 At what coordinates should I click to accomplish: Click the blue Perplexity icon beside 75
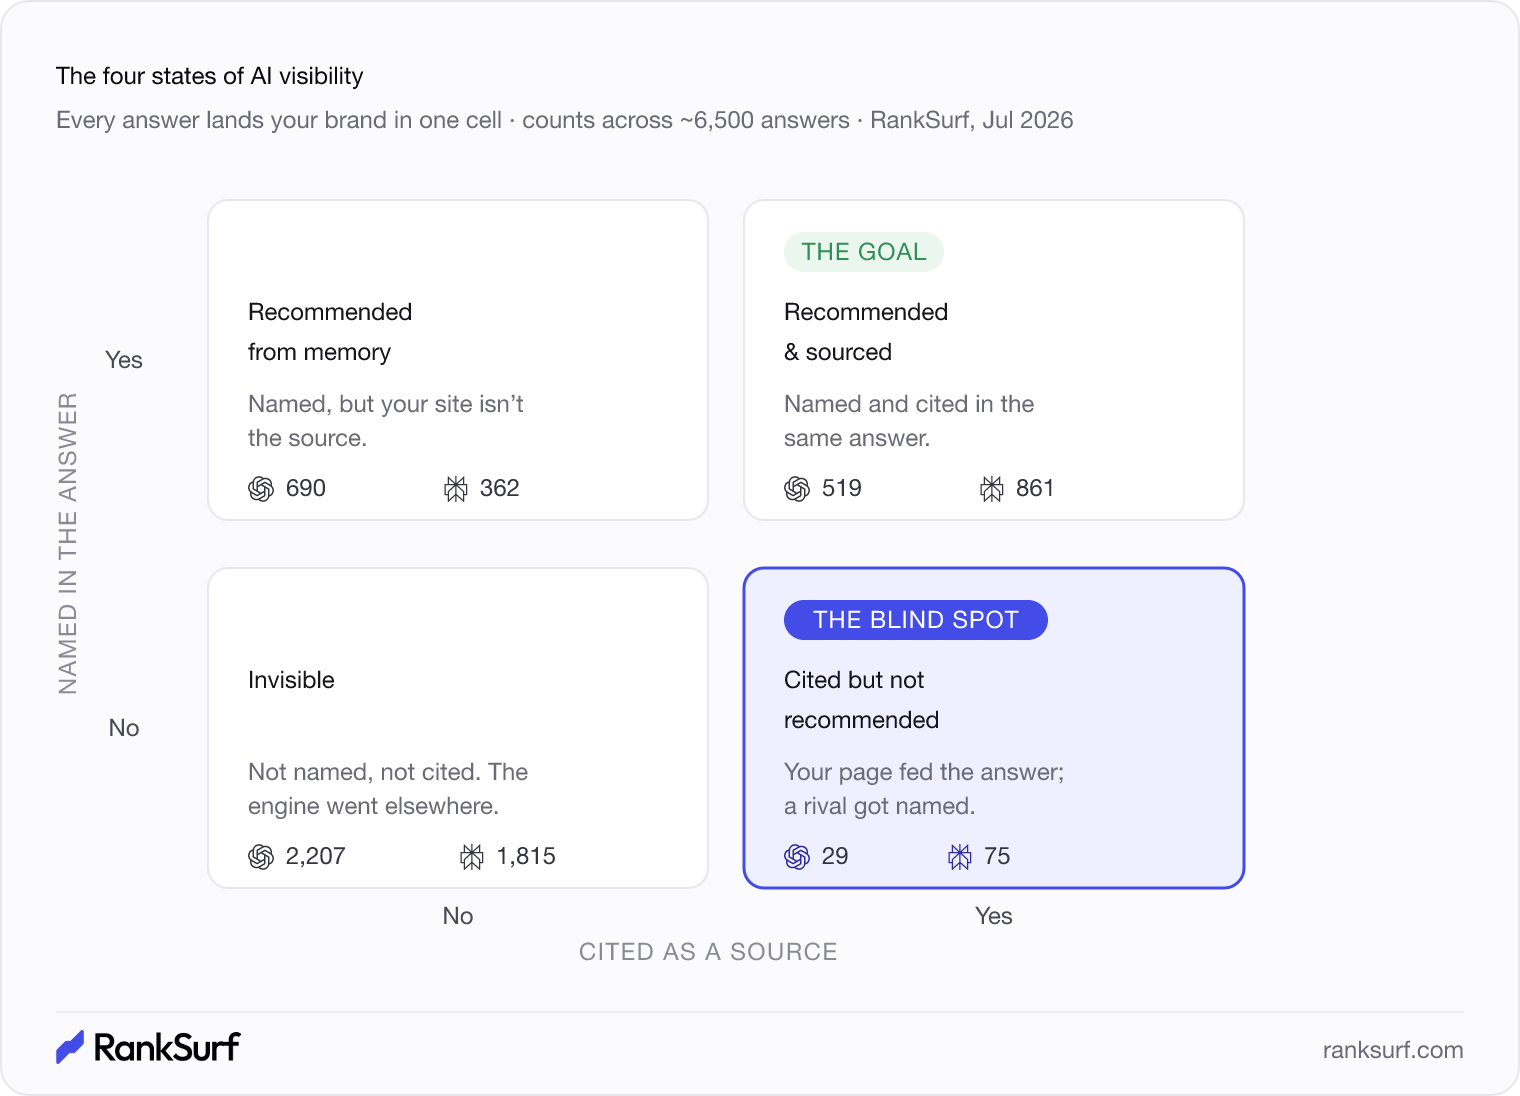960,857
